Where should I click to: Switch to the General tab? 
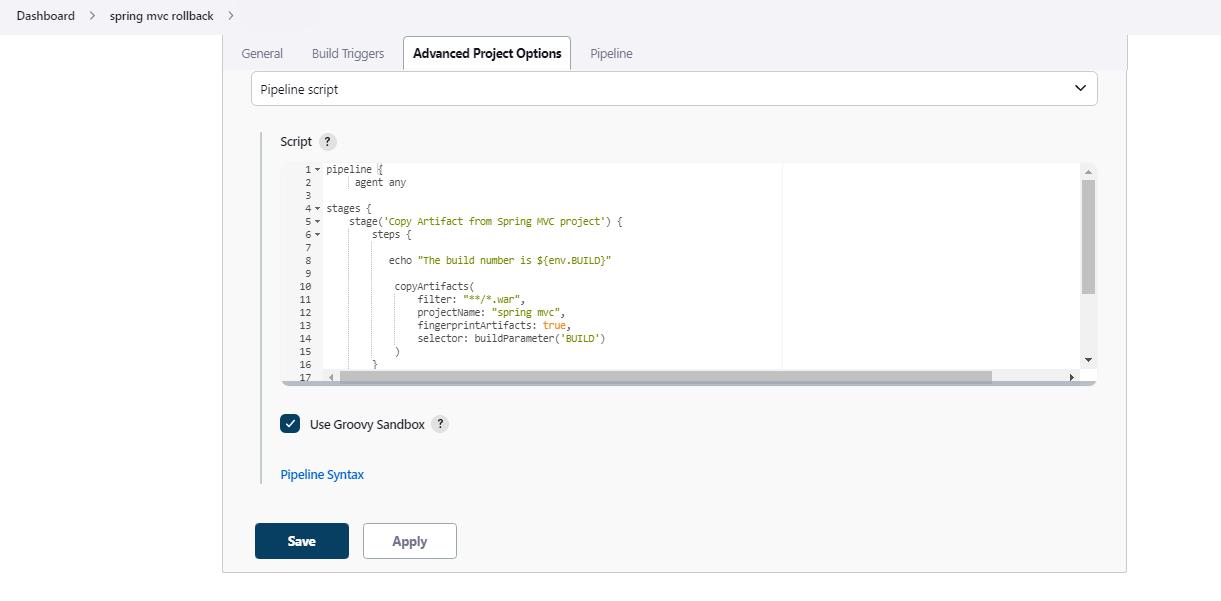[262, 54]
